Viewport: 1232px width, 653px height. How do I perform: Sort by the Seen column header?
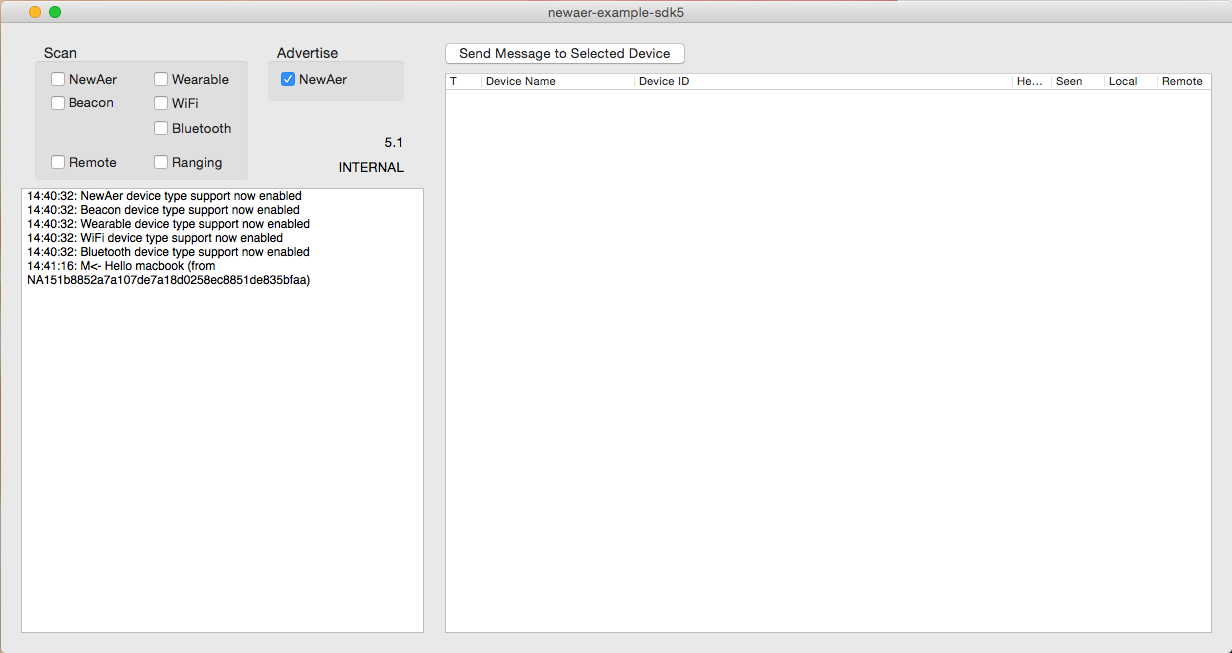pos(1078,81)
